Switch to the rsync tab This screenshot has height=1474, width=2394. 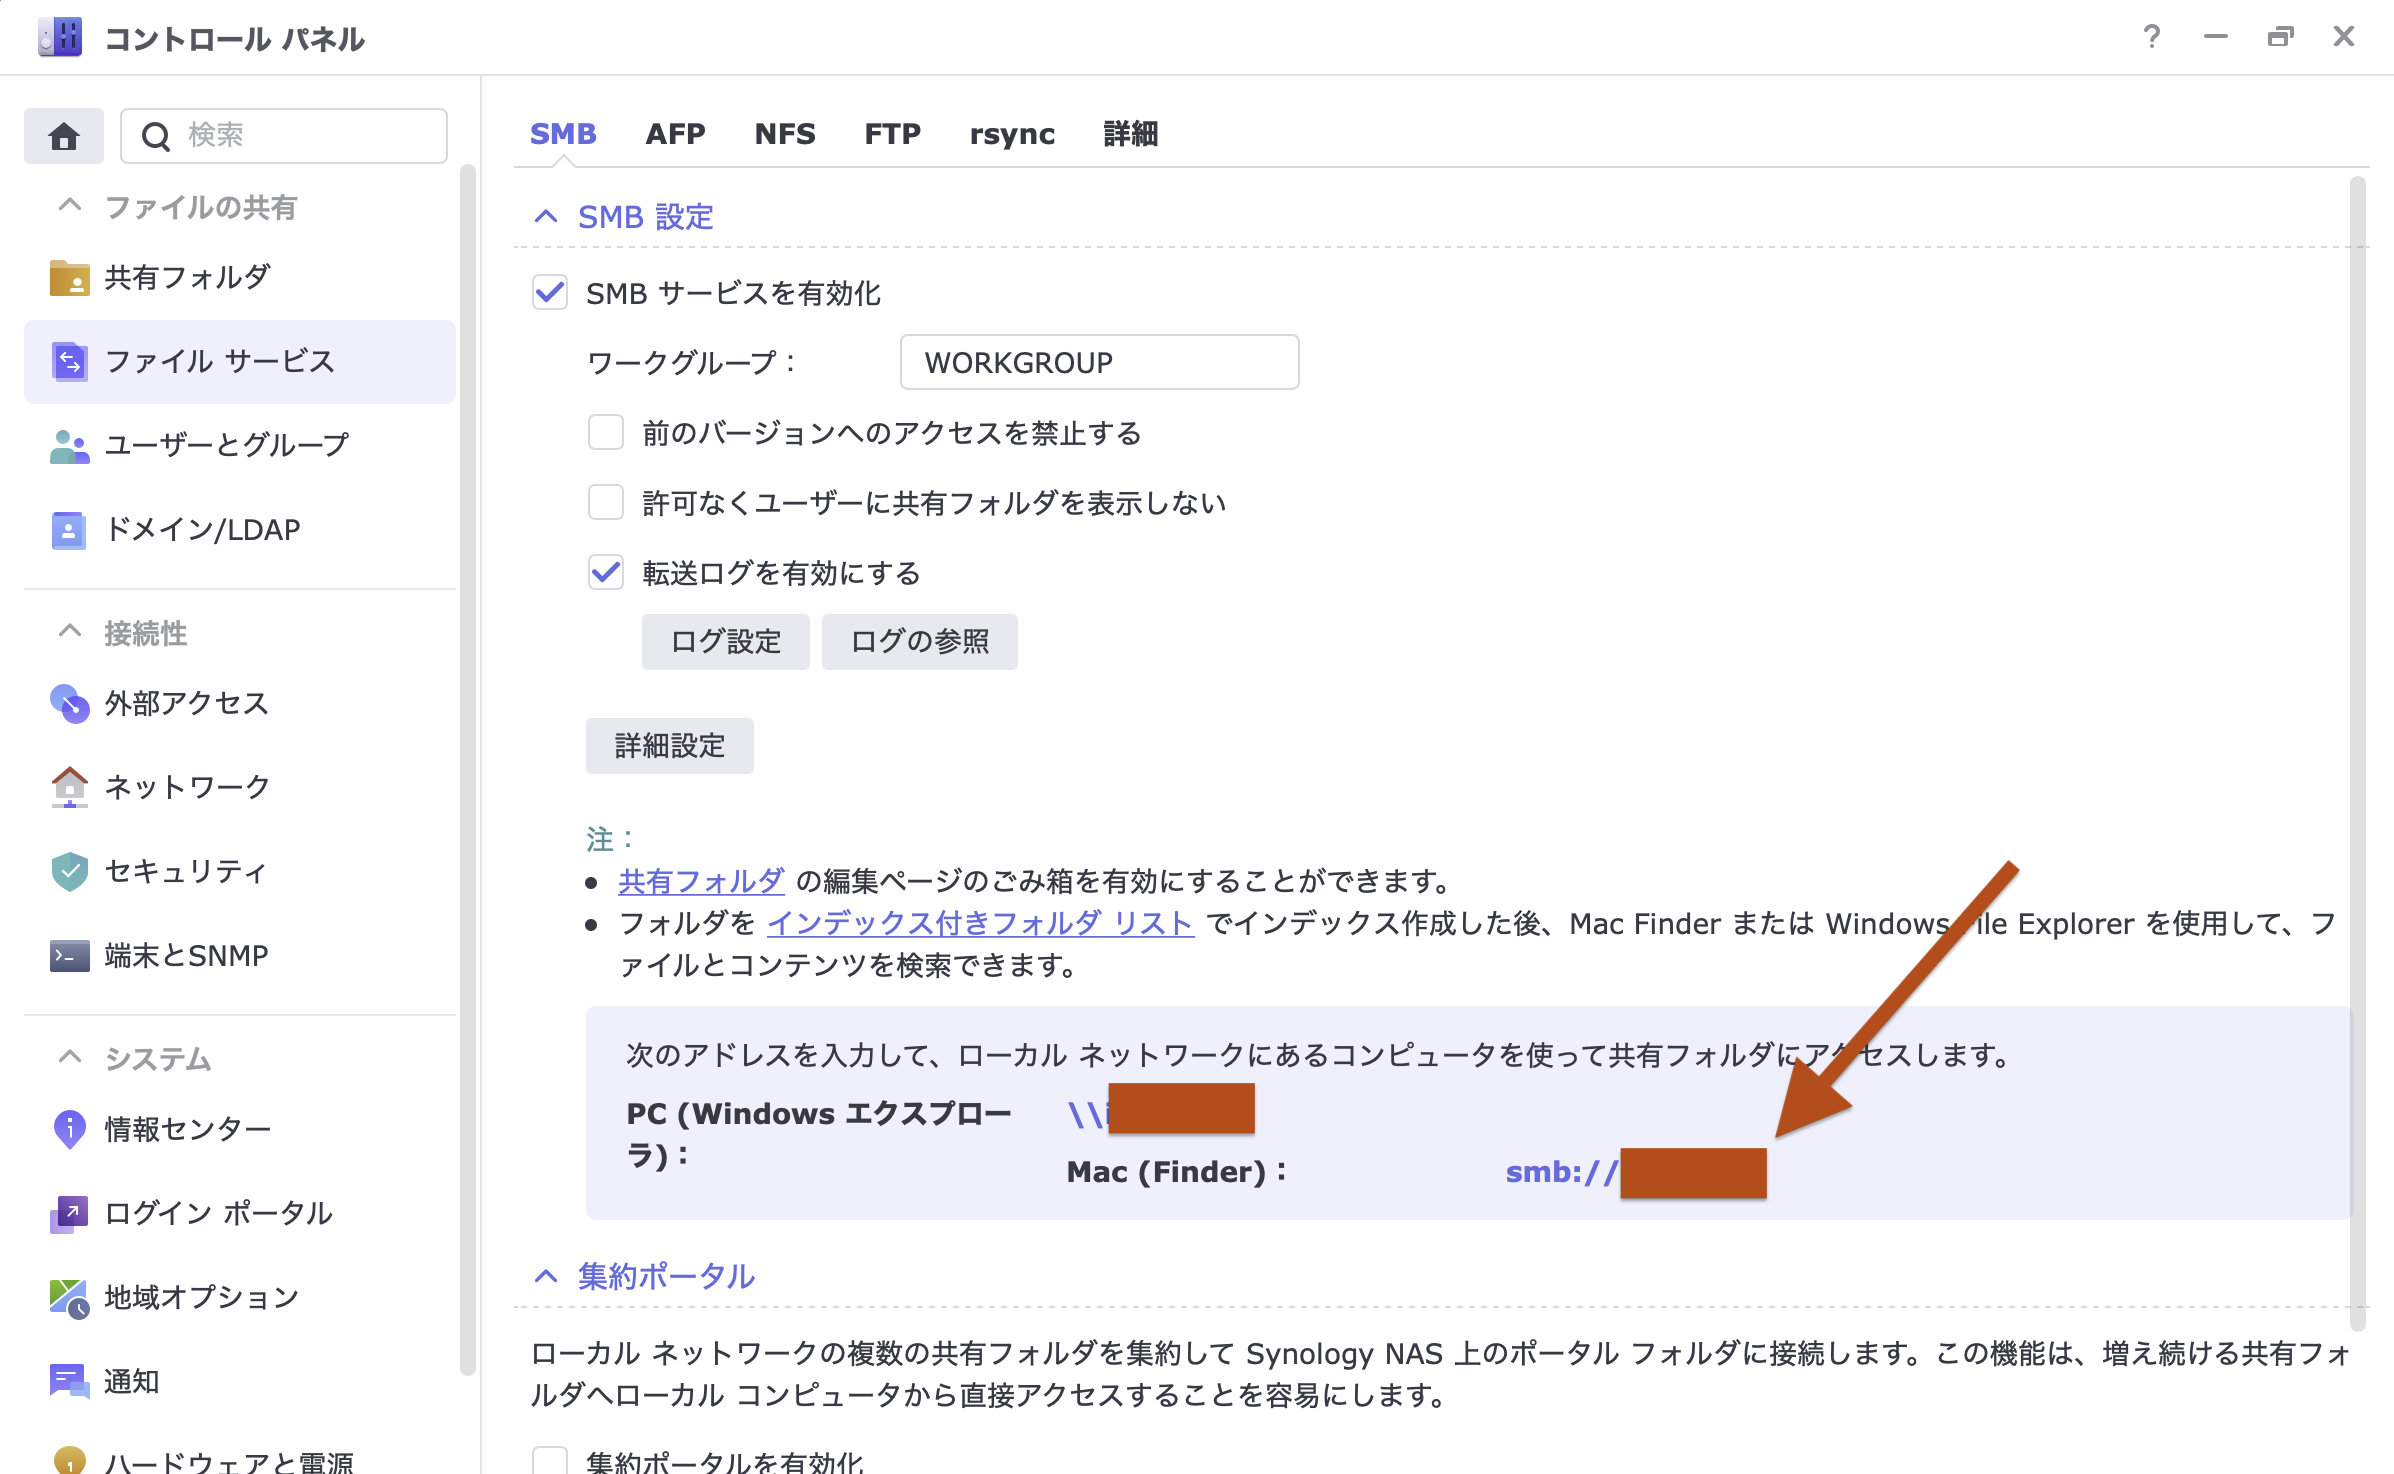1012,134
